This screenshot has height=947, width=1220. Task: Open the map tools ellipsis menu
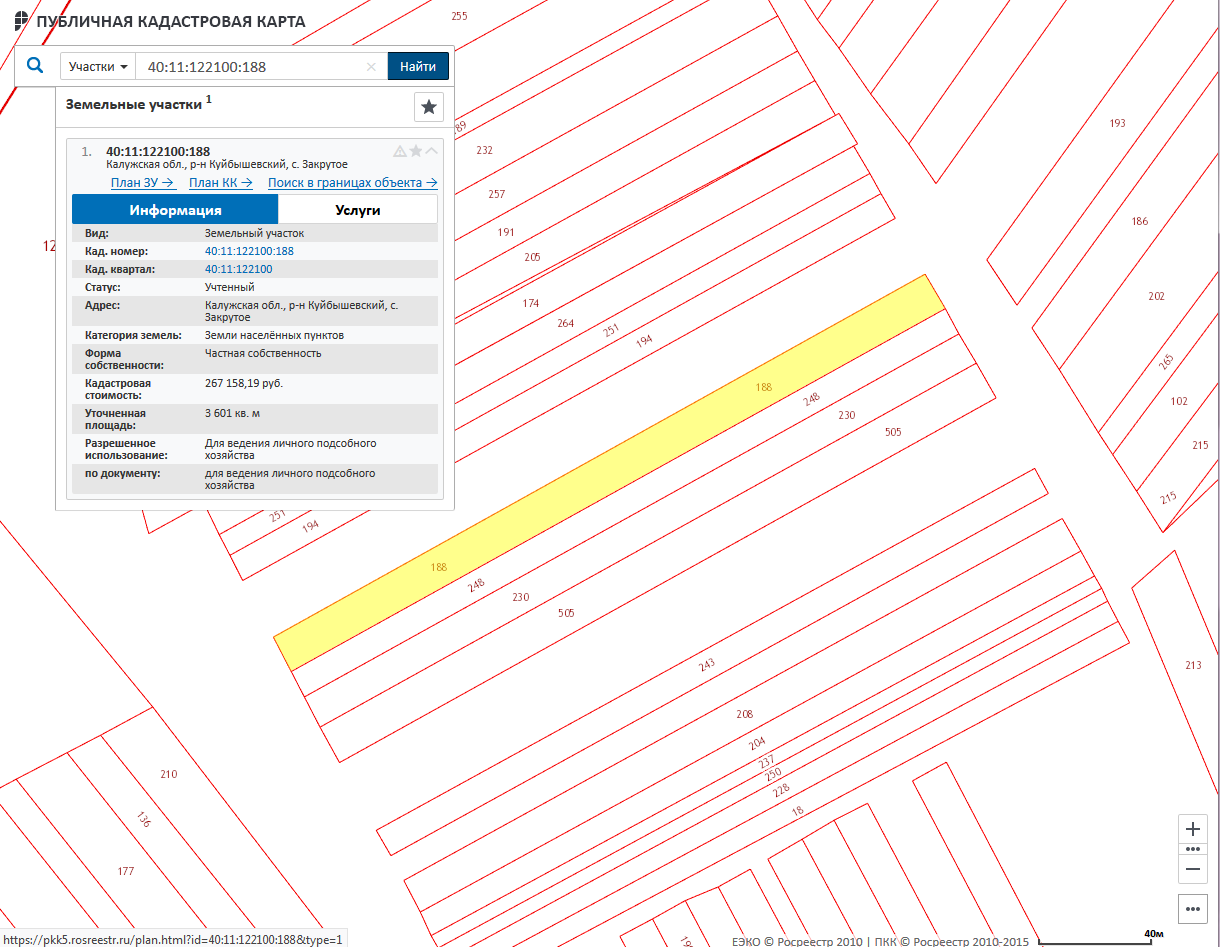pyautogui.click(x=1192, y=910)
